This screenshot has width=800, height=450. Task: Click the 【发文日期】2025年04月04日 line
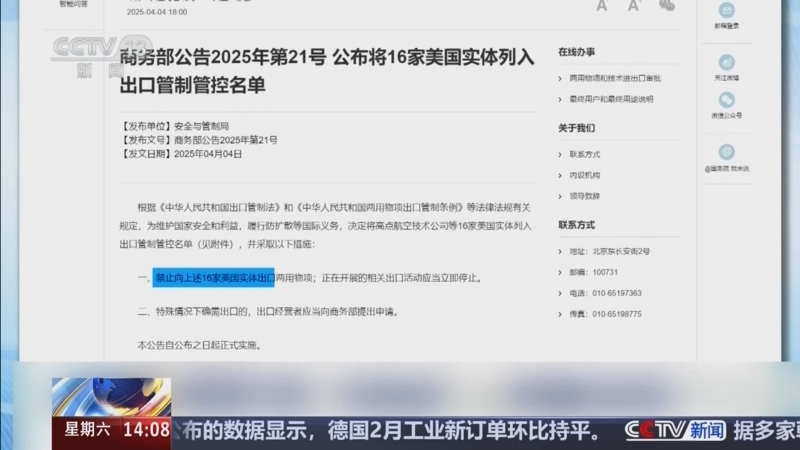point(181,154)
